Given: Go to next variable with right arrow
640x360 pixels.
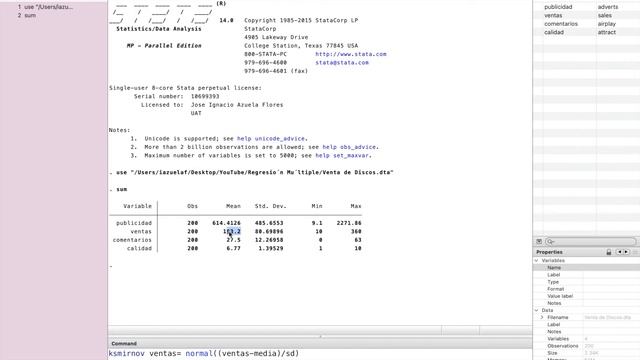Looking at the screenshot, I should point(626,252).
